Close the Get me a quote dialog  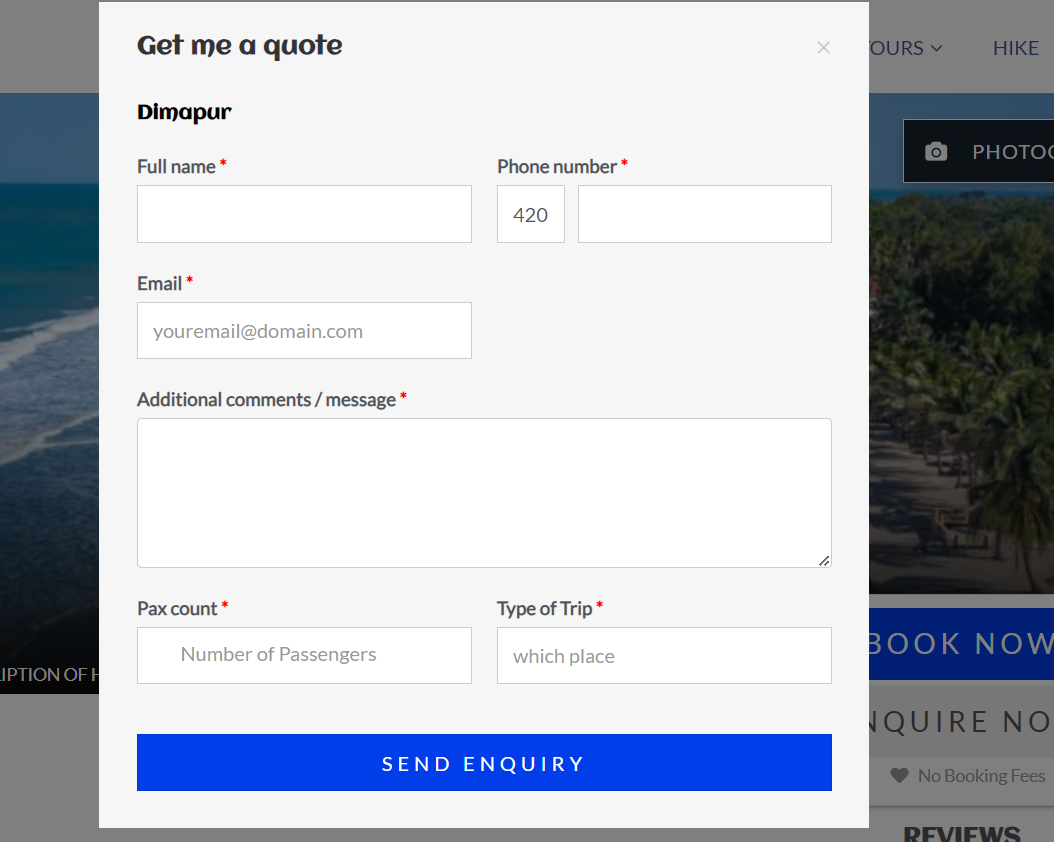[823, 47]
